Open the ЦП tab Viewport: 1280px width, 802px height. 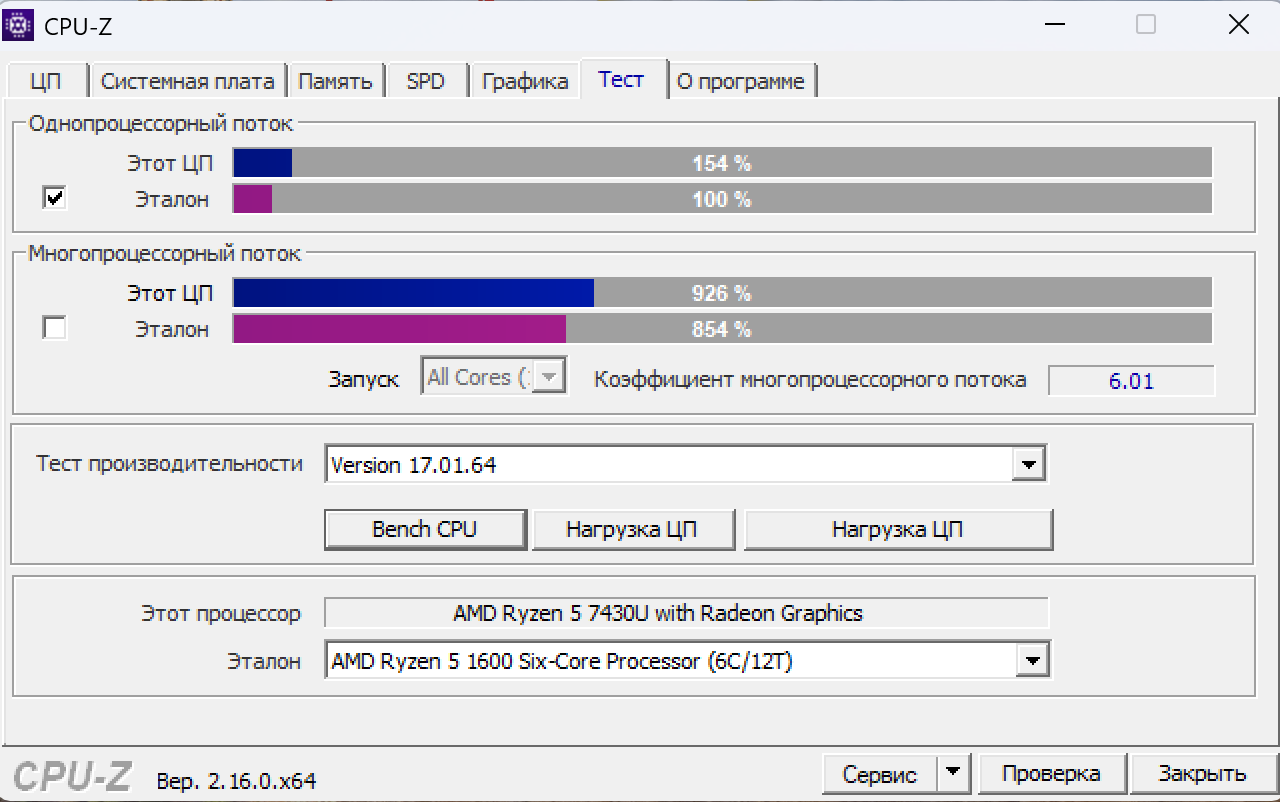46,82
